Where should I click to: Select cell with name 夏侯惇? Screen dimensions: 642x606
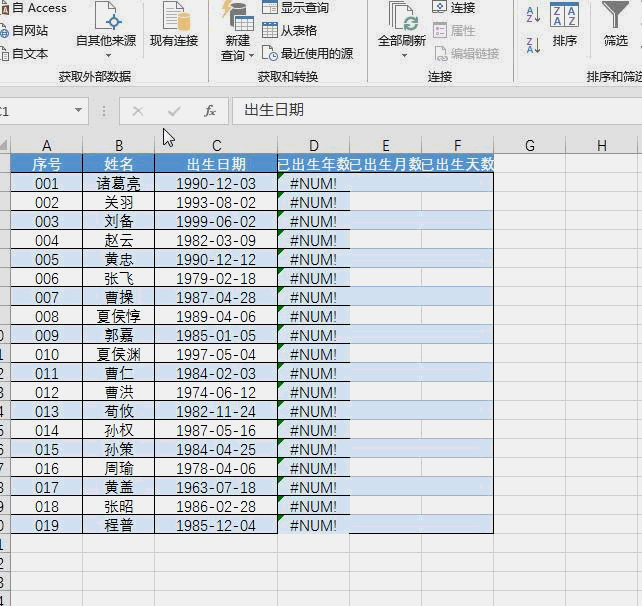119,316
